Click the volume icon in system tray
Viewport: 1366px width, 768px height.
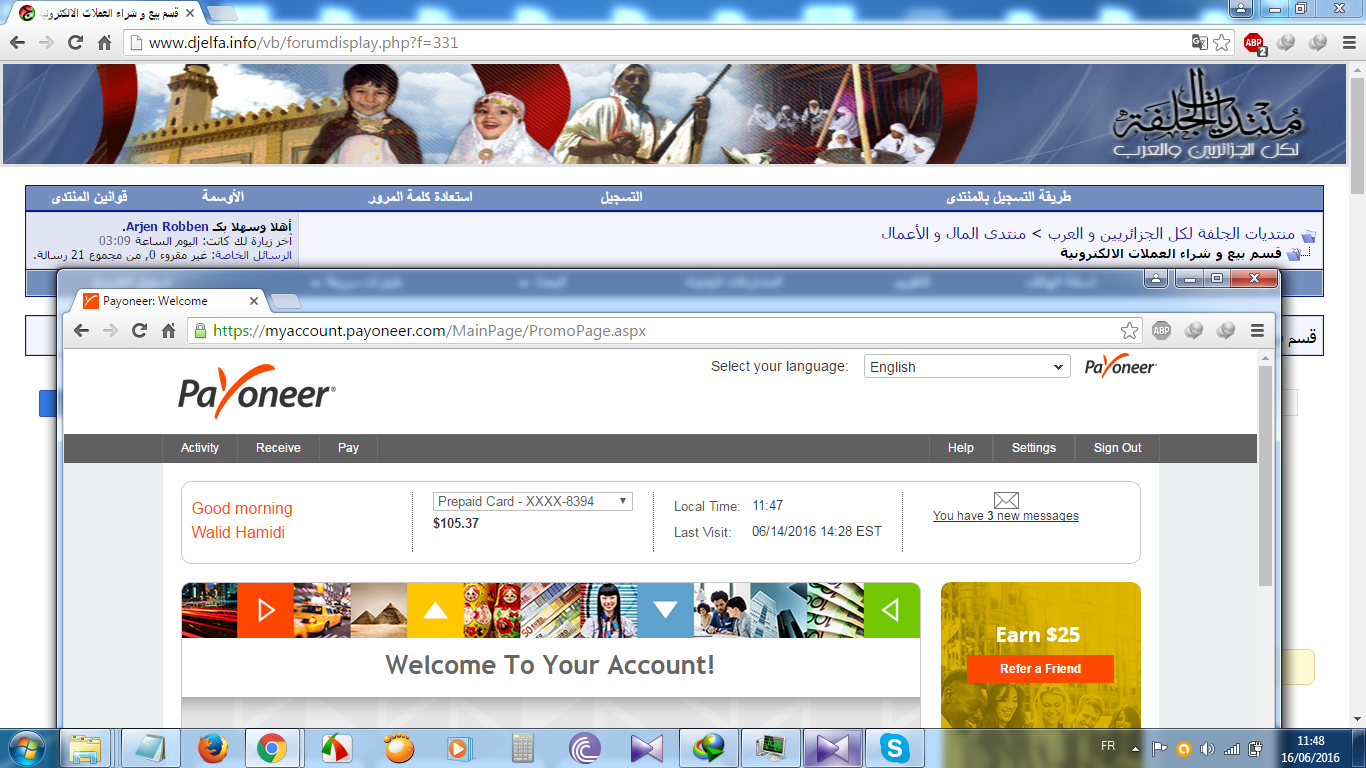coord(1208,748)
